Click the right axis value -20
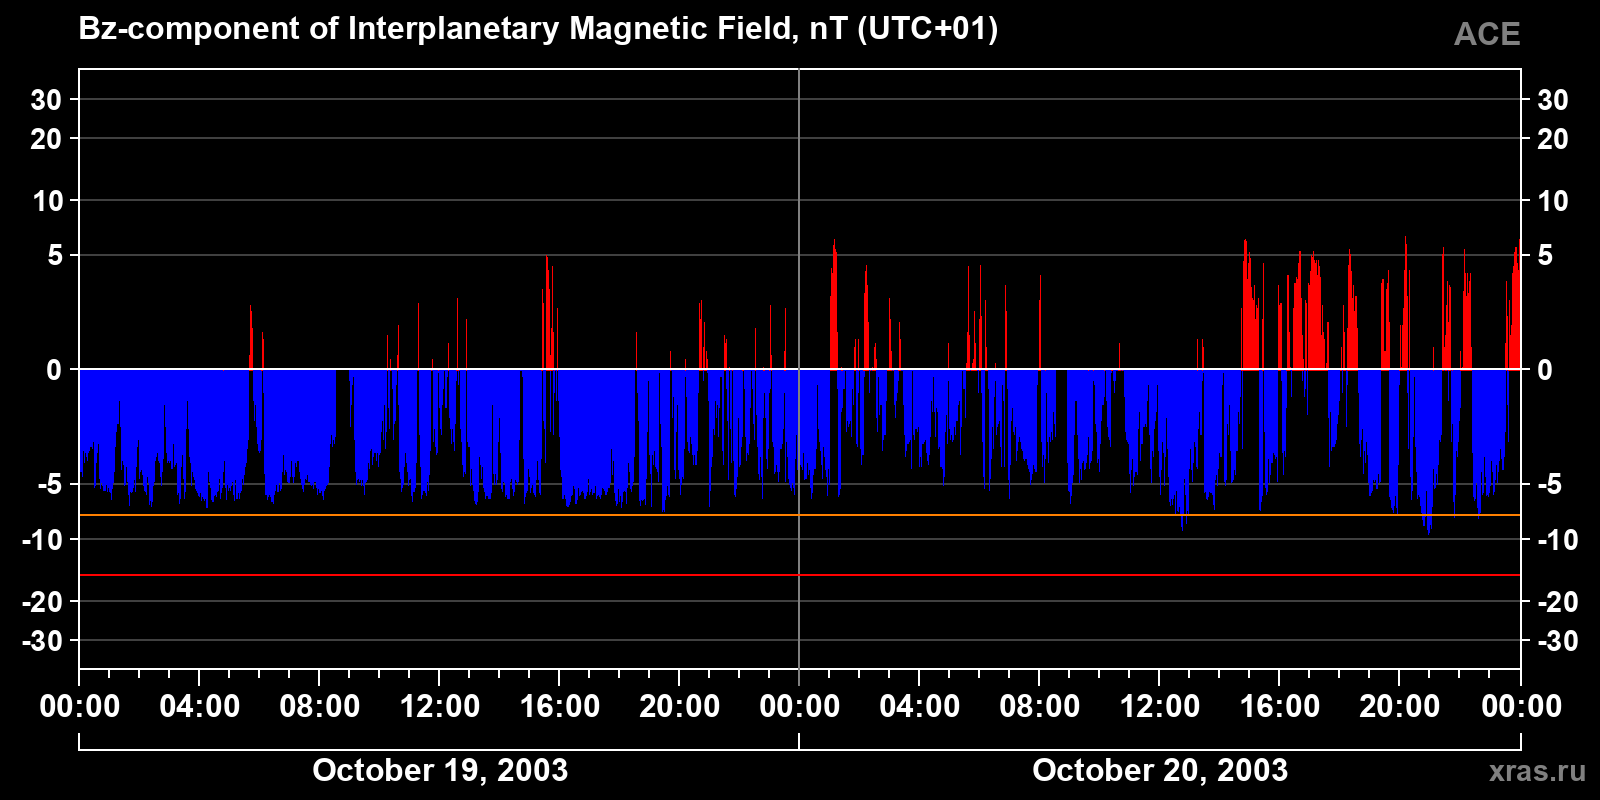Image resolution: width=1600 pixels, height=800 pixels. (1557, 602)
